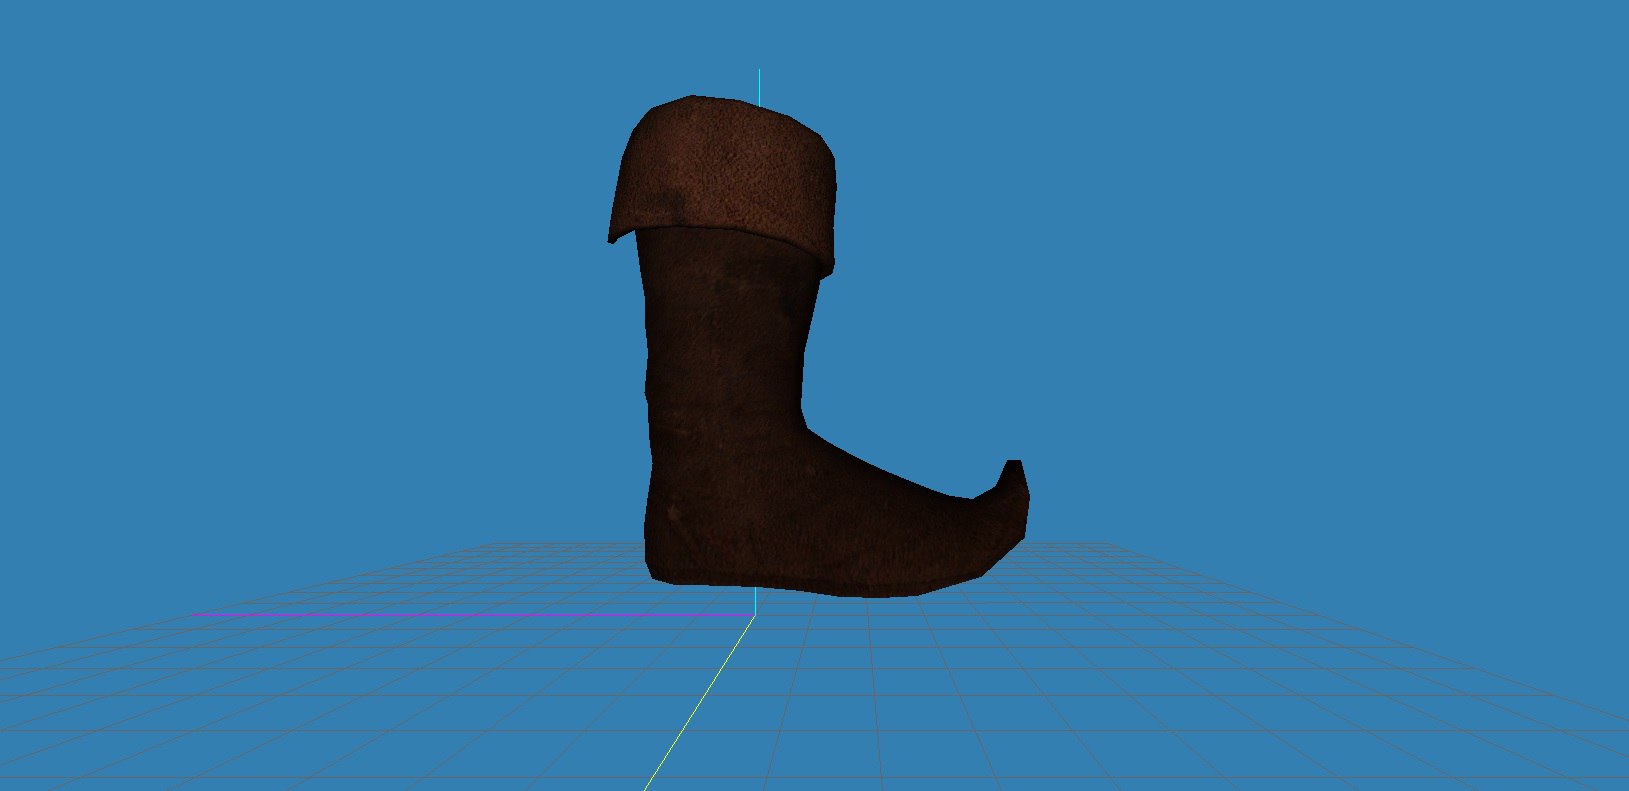Click the magenta axis line on the grid

click(x=470, y=614)
